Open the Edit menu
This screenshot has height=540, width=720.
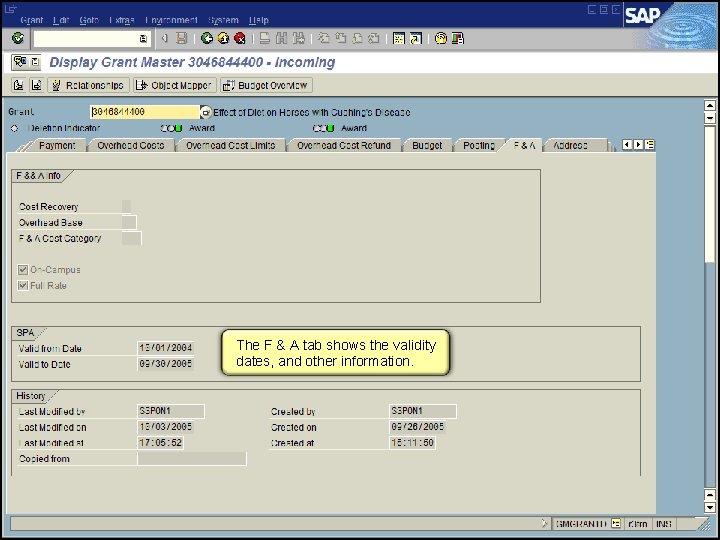[61, 20]
